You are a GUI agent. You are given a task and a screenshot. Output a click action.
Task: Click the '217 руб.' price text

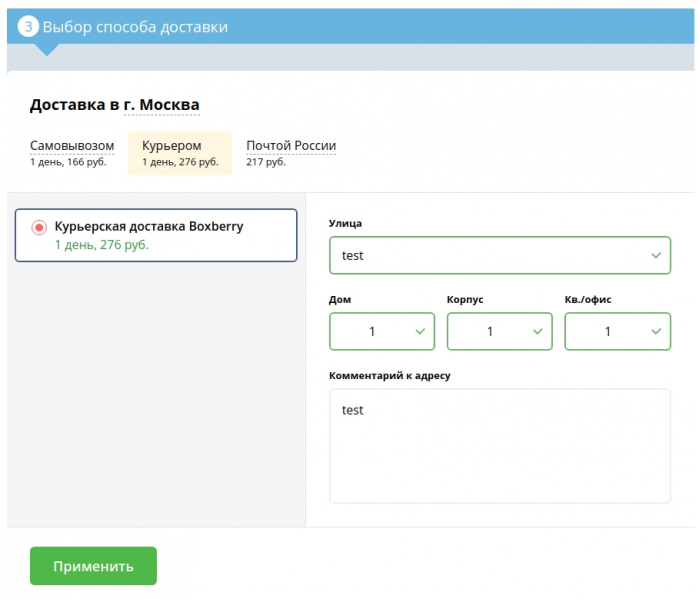coord(266,162)
